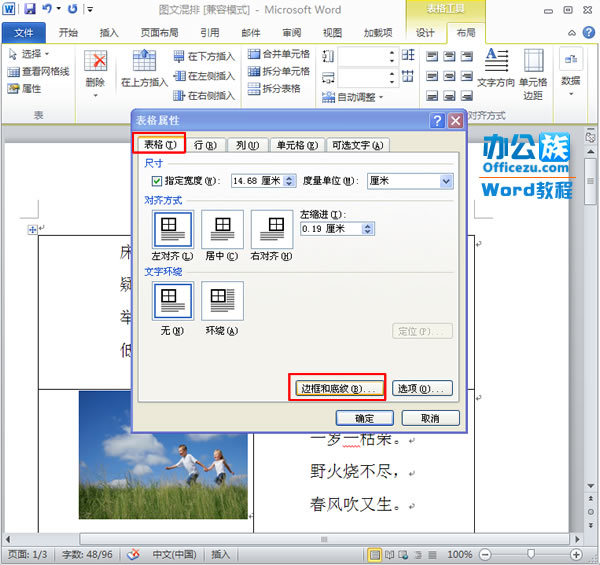Click the Redo icon in title bar
Screen dimensions: 600x565
click(72, 9)
